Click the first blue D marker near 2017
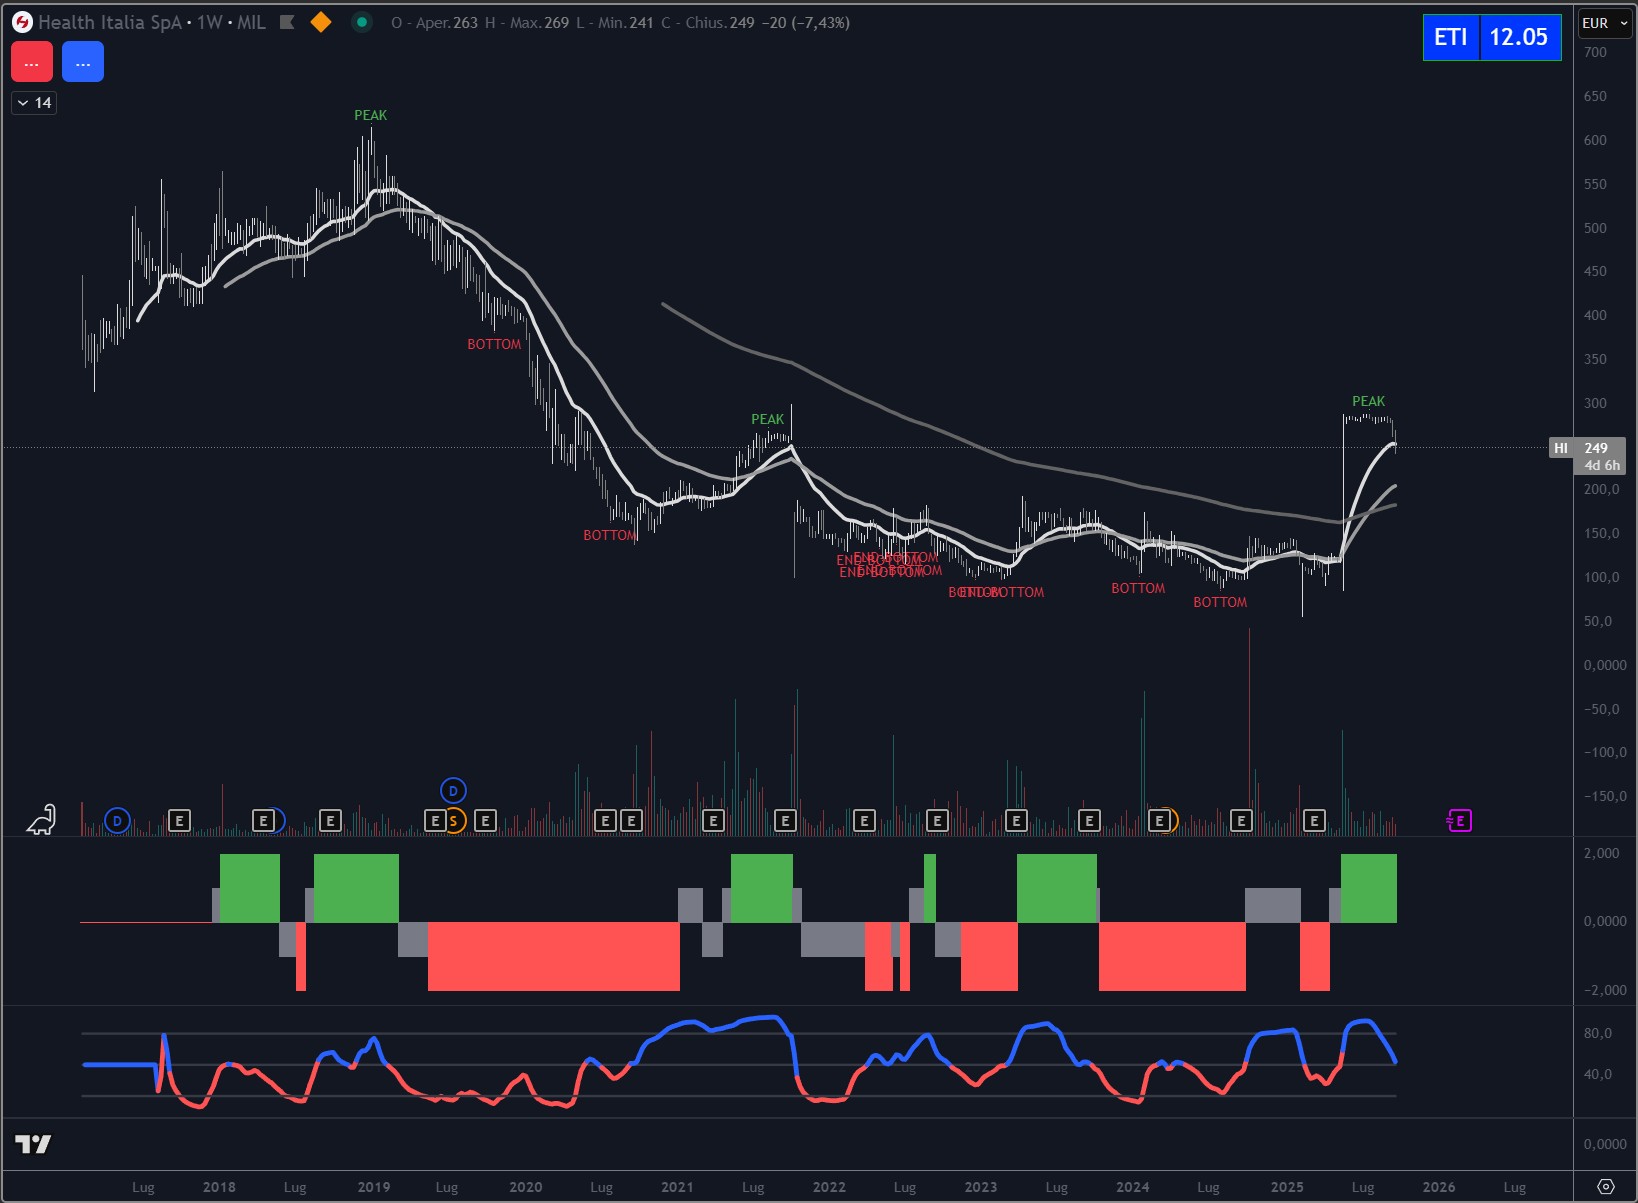 (117, 821)
